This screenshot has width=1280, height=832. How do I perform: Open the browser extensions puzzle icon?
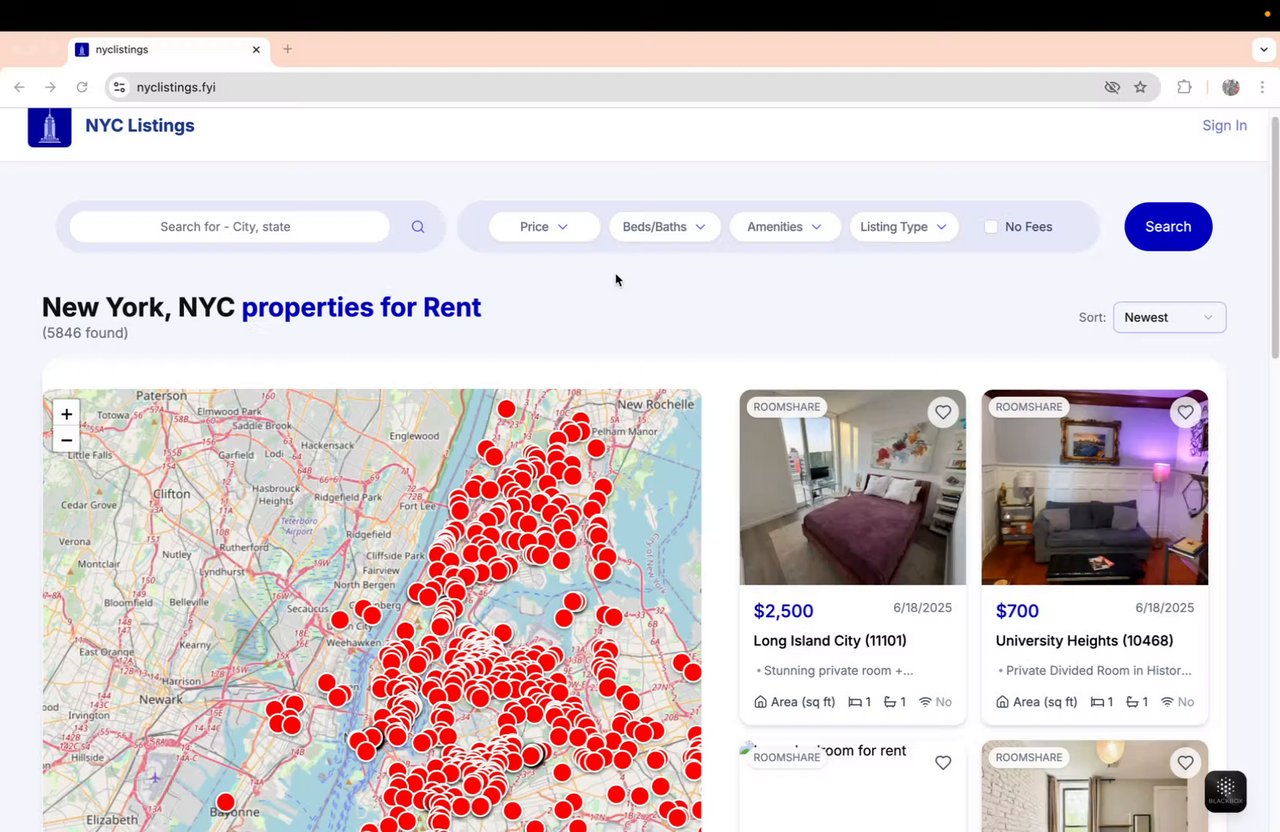tap(1184, 87)
